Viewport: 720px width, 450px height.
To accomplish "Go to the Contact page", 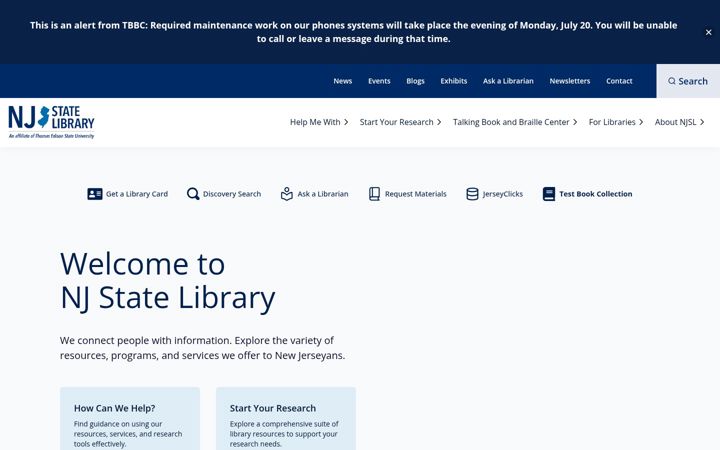I will click(x=619, y=81).
